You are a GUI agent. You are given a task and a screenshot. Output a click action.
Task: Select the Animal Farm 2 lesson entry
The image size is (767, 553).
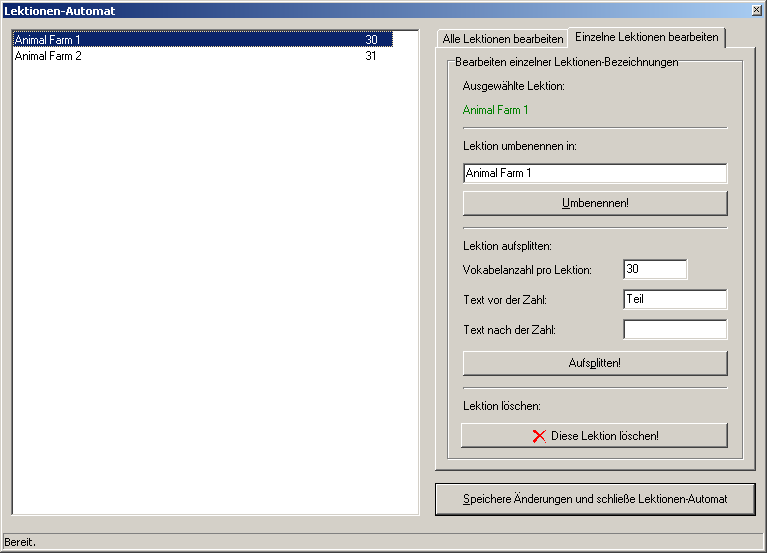[48, 56]
